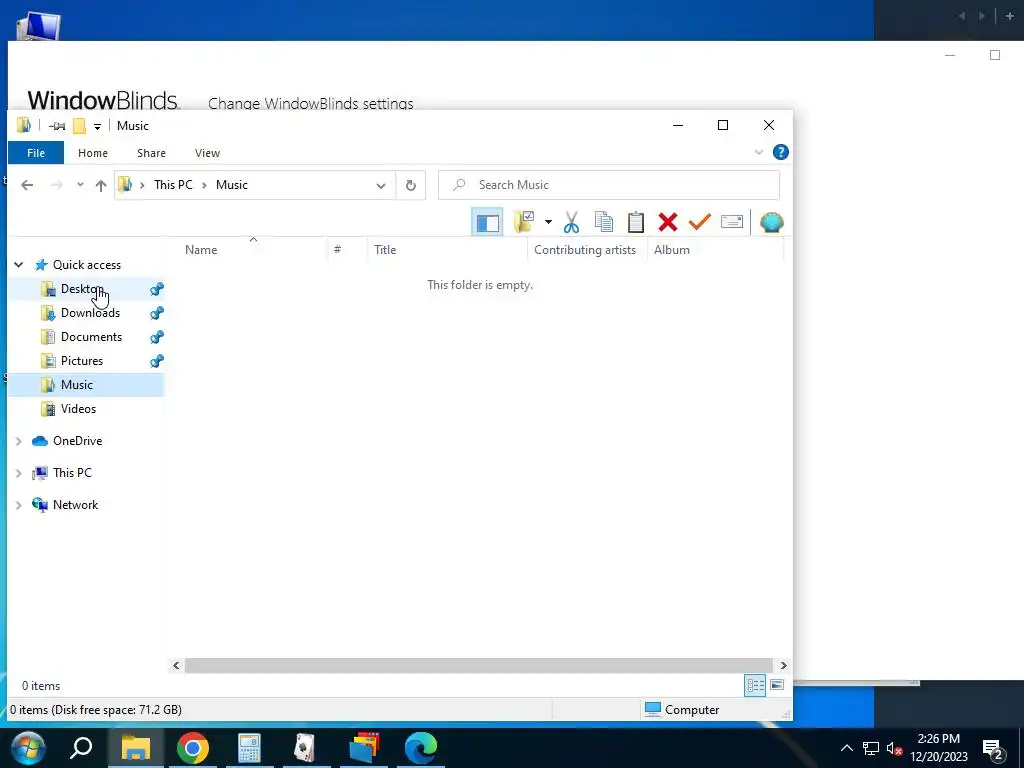Open the Windows Start orb
The width and height of the screenshot is (1024, 768).
point(28,747)
